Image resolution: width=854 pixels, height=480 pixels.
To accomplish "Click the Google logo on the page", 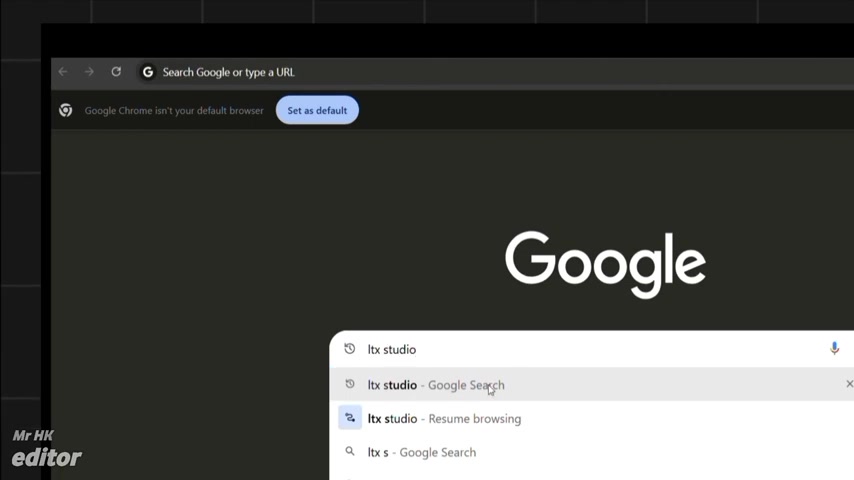I will (x=605, y=264).
